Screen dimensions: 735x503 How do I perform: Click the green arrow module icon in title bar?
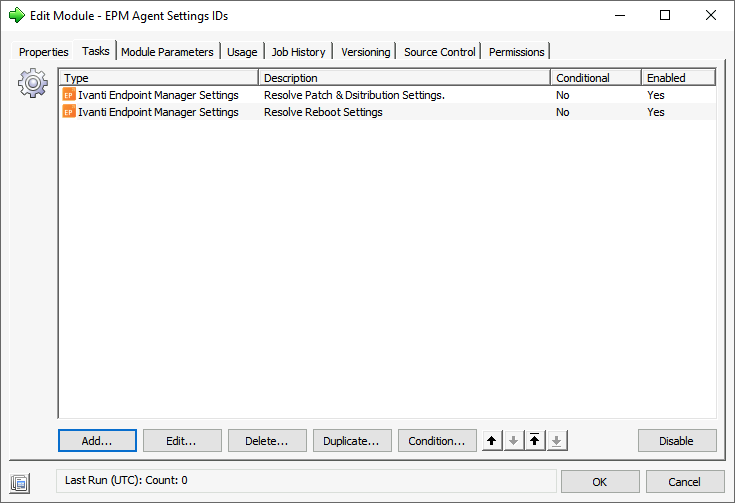(17, 15)
